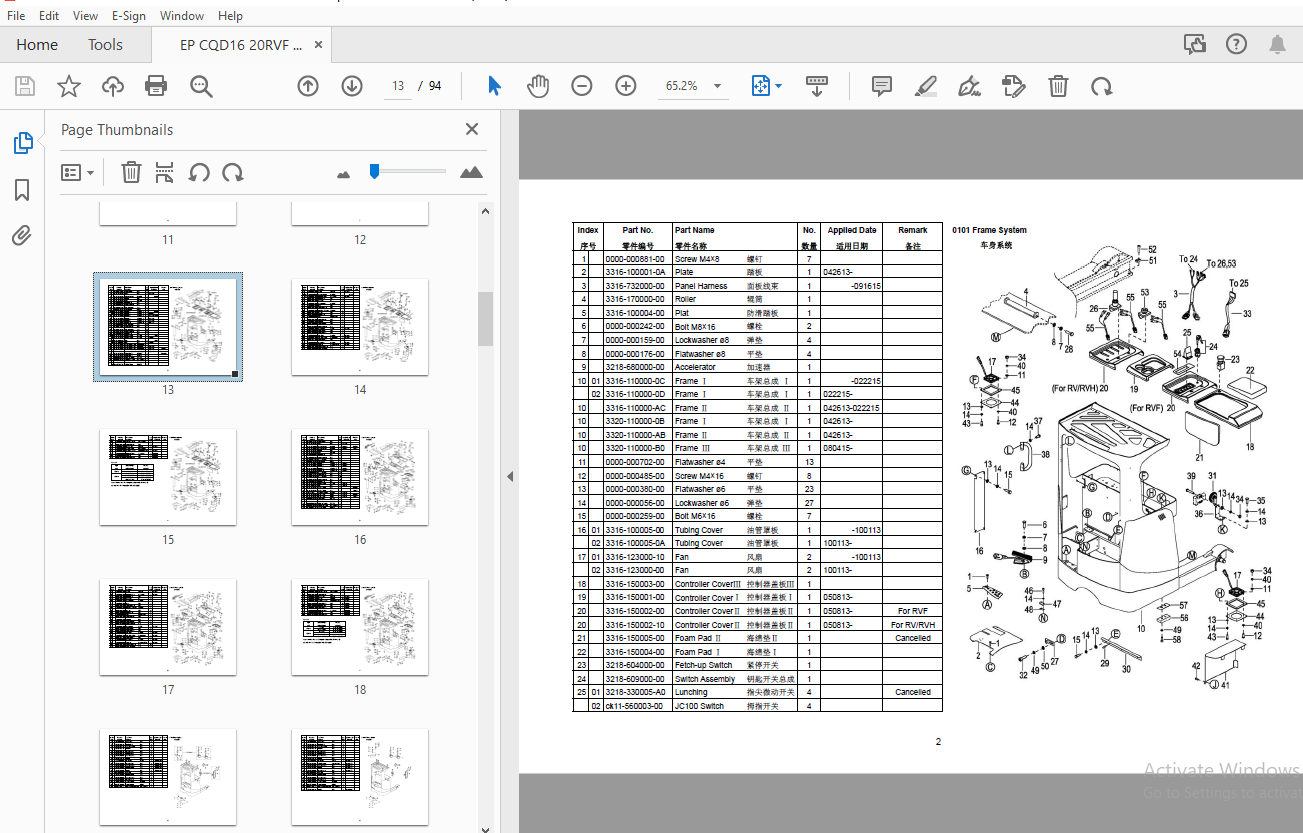Viewport: 1303px width, 833px height.
Task: Select the highlighted page 13 thumbnail
Action: tap(168, 327)
